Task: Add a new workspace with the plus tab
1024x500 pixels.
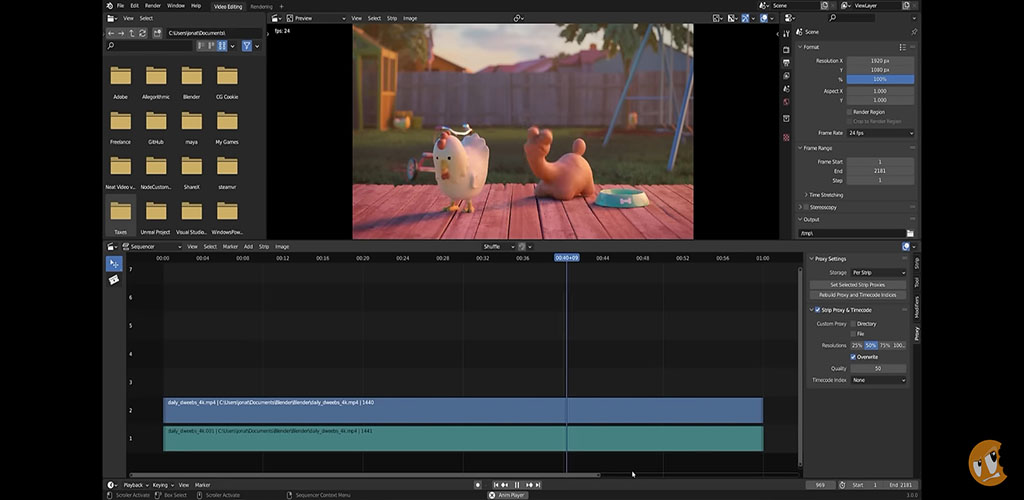Action: pos(281,7)
